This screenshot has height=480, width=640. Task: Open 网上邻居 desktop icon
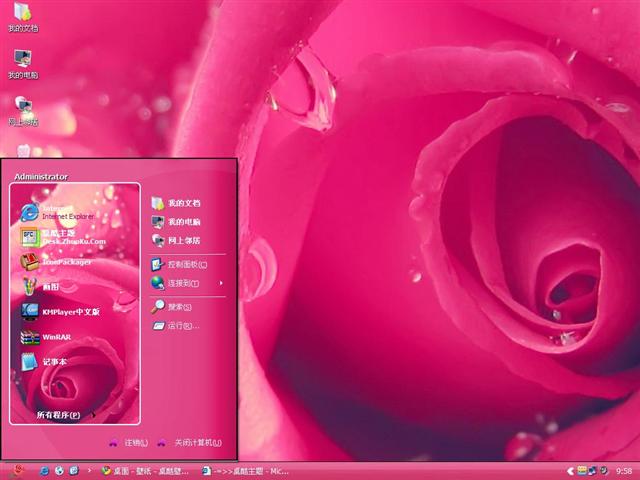(x=23, y=111)
